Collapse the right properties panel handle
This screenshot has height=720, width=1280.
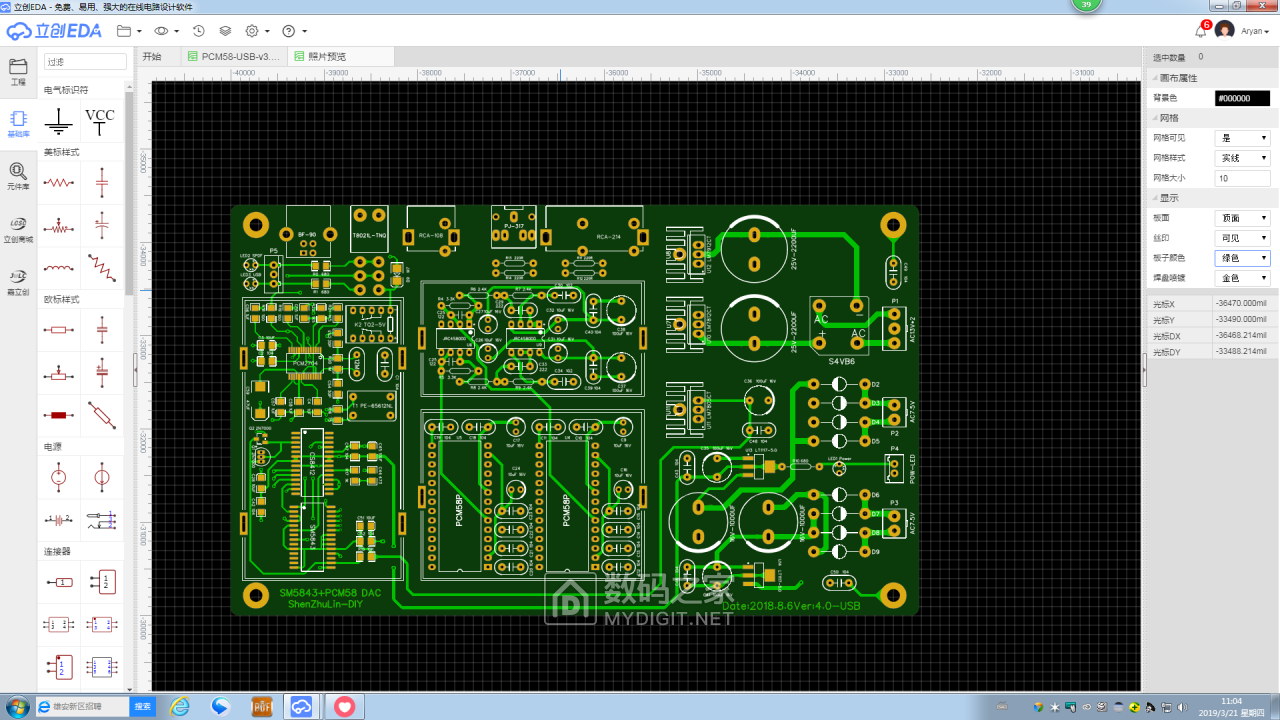tap(1145, 369)
